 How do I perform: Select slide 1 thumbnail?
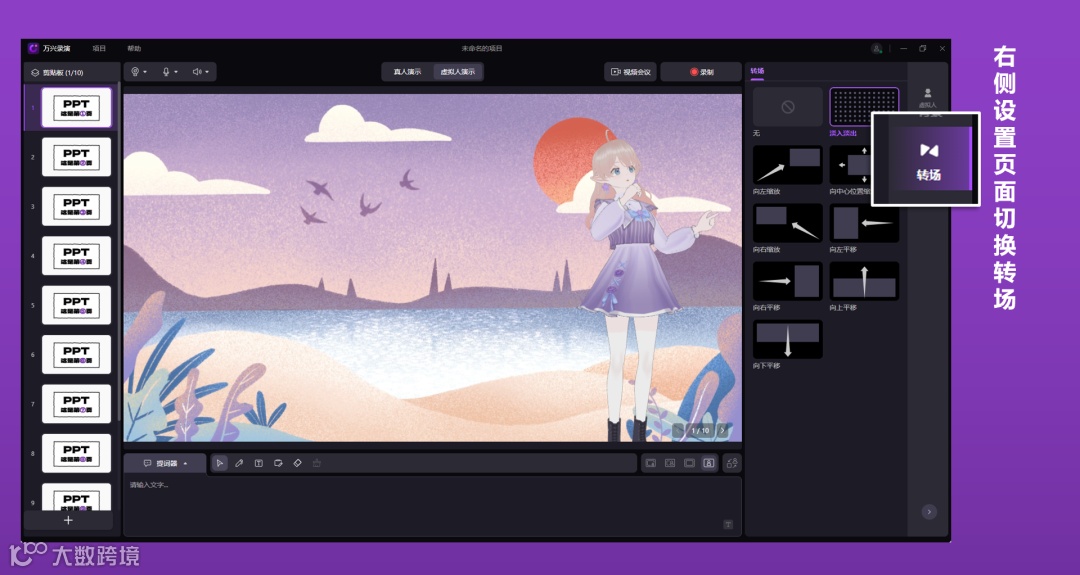(76, 107)
